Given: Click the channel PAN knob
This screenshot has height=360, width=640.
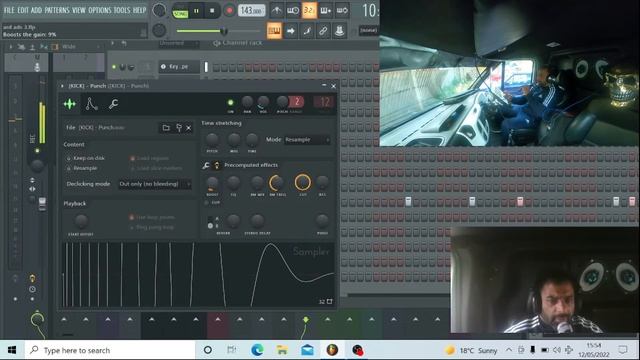Looking at the screenshot, I should coord(247,102).
